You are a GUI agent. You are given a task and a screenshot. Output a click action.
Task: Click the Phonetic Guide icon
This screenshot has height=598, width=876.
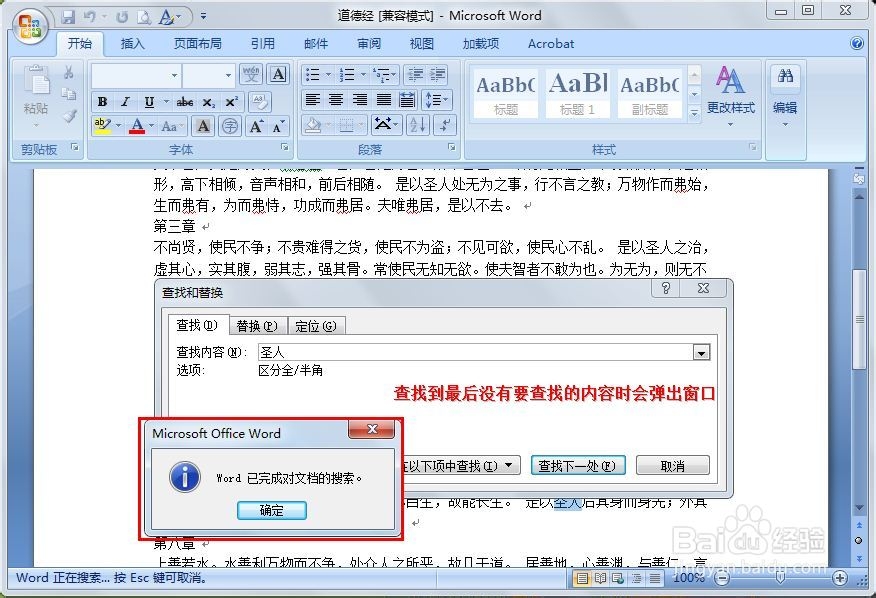[x=251, y=74]
